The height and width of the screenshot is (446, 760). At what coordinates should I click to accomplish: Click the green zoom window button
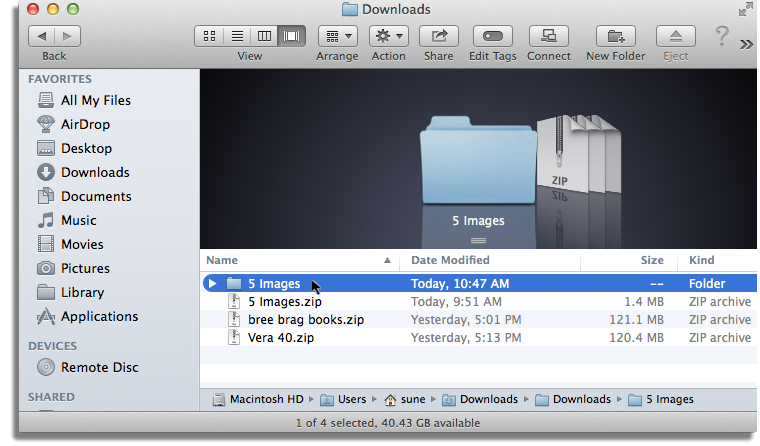[73, 9]
